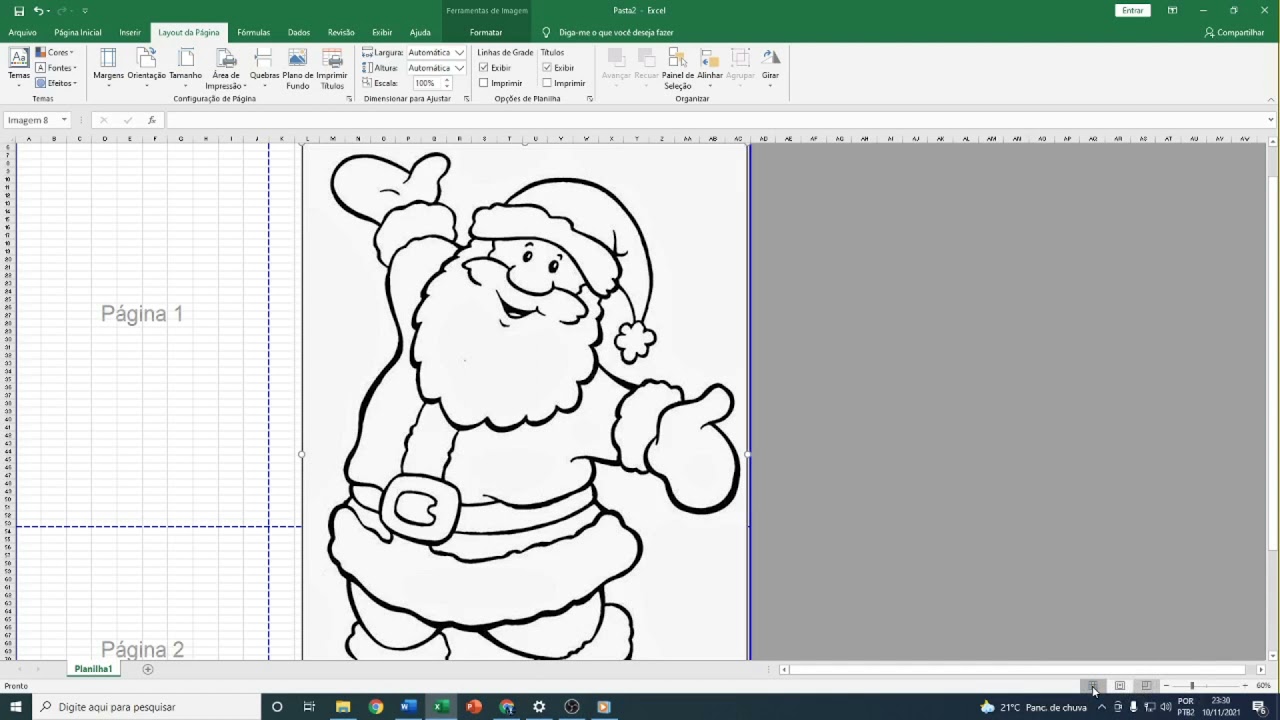The width and height of the screenshot is (1280, 720).
Task: Open the Altura height dropdown
Action: click(460, 68)
